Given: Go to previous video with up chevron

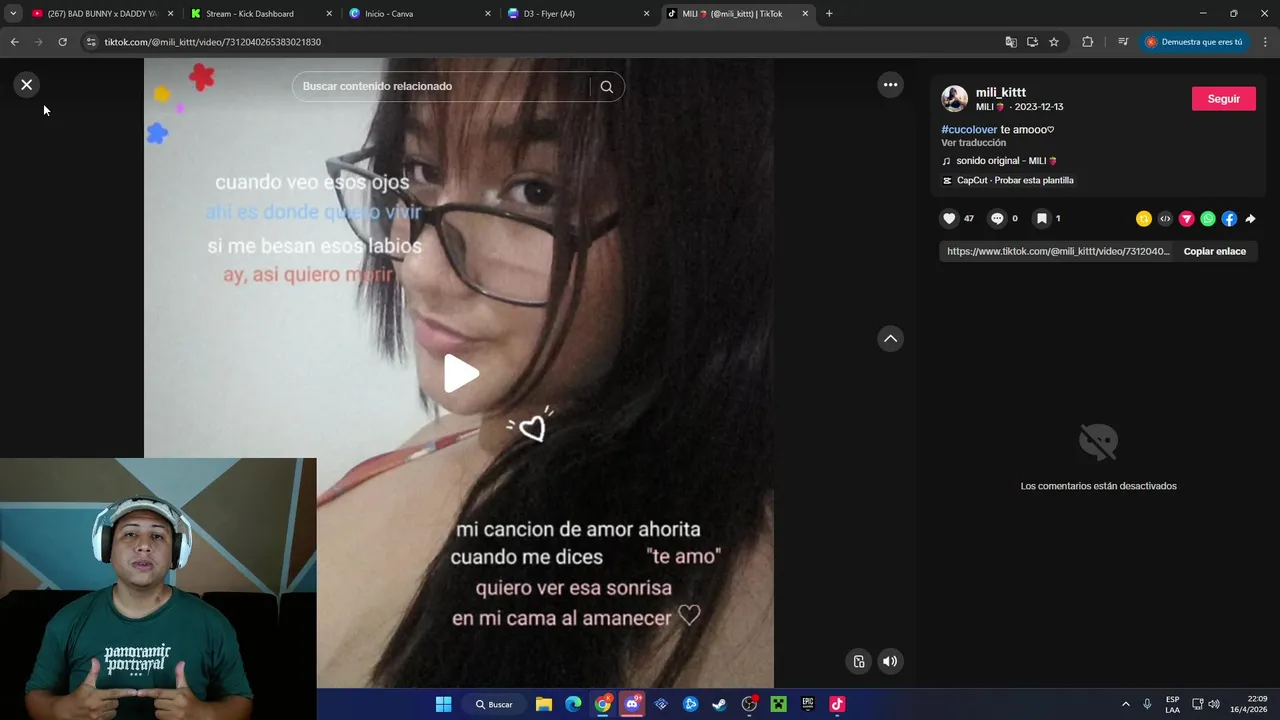Looking at the screenshot, I should coord(890,339).
